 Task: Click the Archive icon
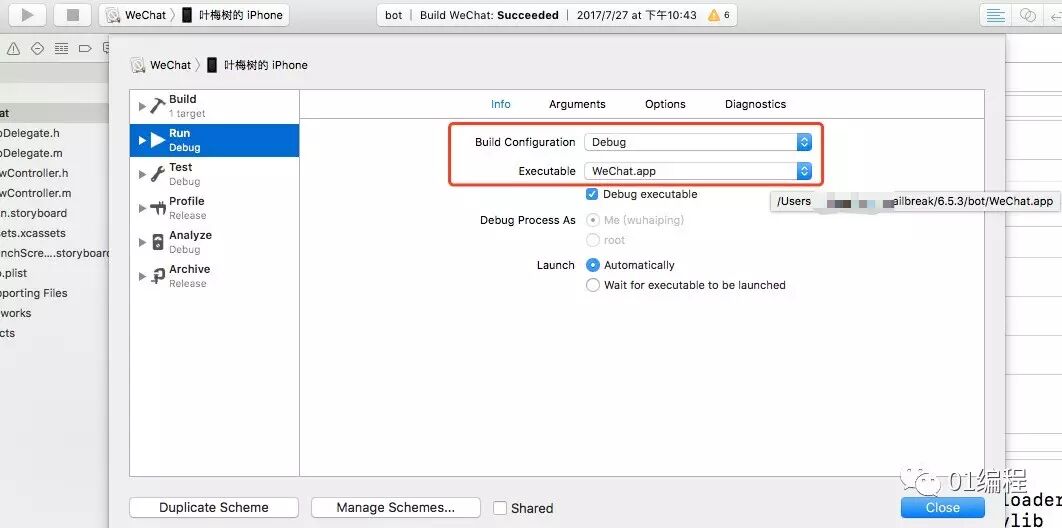[158, 276]
